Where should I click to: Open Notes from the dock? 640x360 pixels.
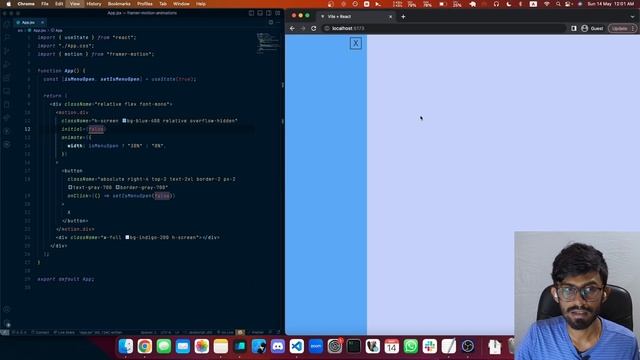pyautogui.click(x=220, y=346)
